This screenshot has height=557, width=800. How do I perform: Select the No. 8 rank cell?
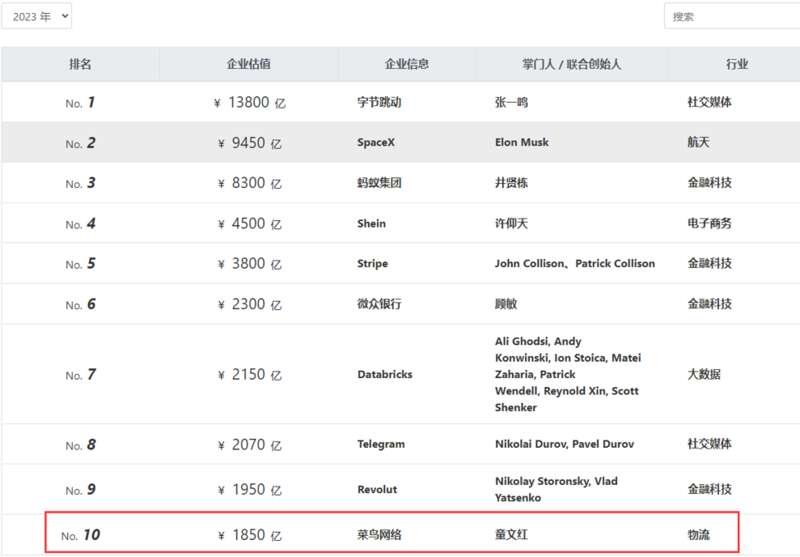click(x=80, y=445)
